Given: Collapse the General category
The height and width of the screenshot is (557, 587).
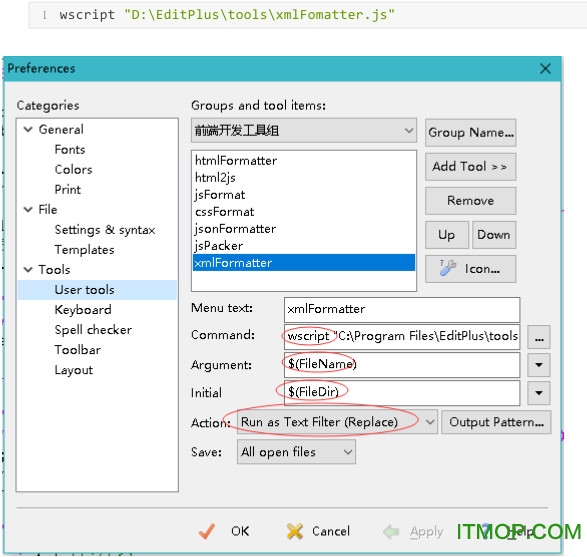Looking at the screenshot, I should 28,130.
